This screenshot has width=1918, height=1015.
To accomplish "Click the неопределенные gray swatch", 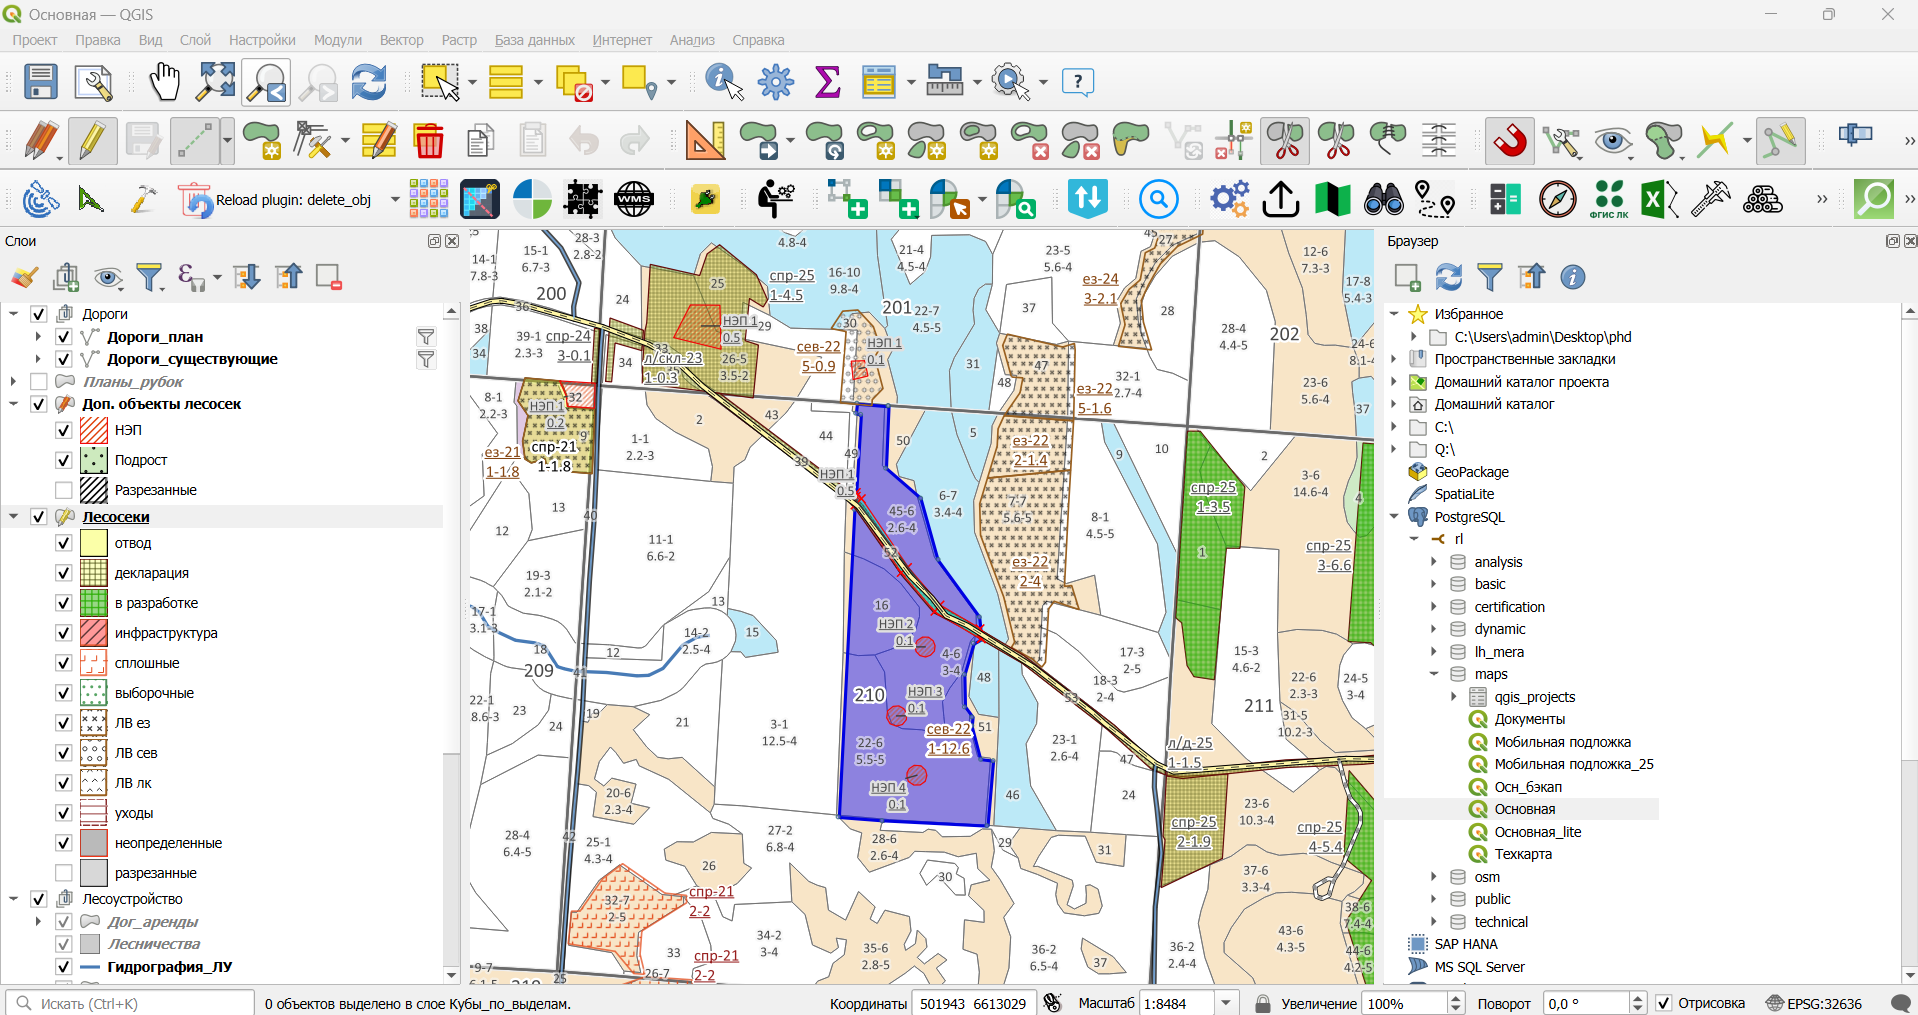I will (93, 843).
